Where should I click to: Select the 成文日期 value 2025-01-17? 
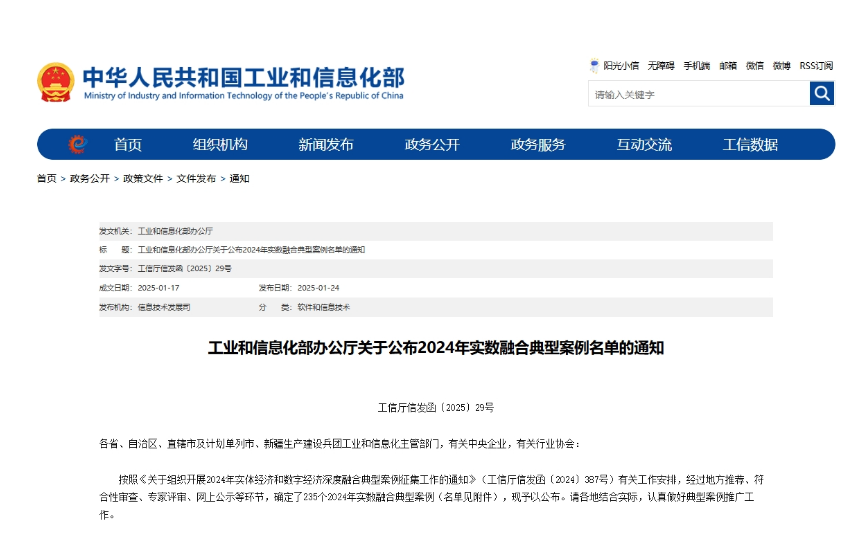click(158, 288)
